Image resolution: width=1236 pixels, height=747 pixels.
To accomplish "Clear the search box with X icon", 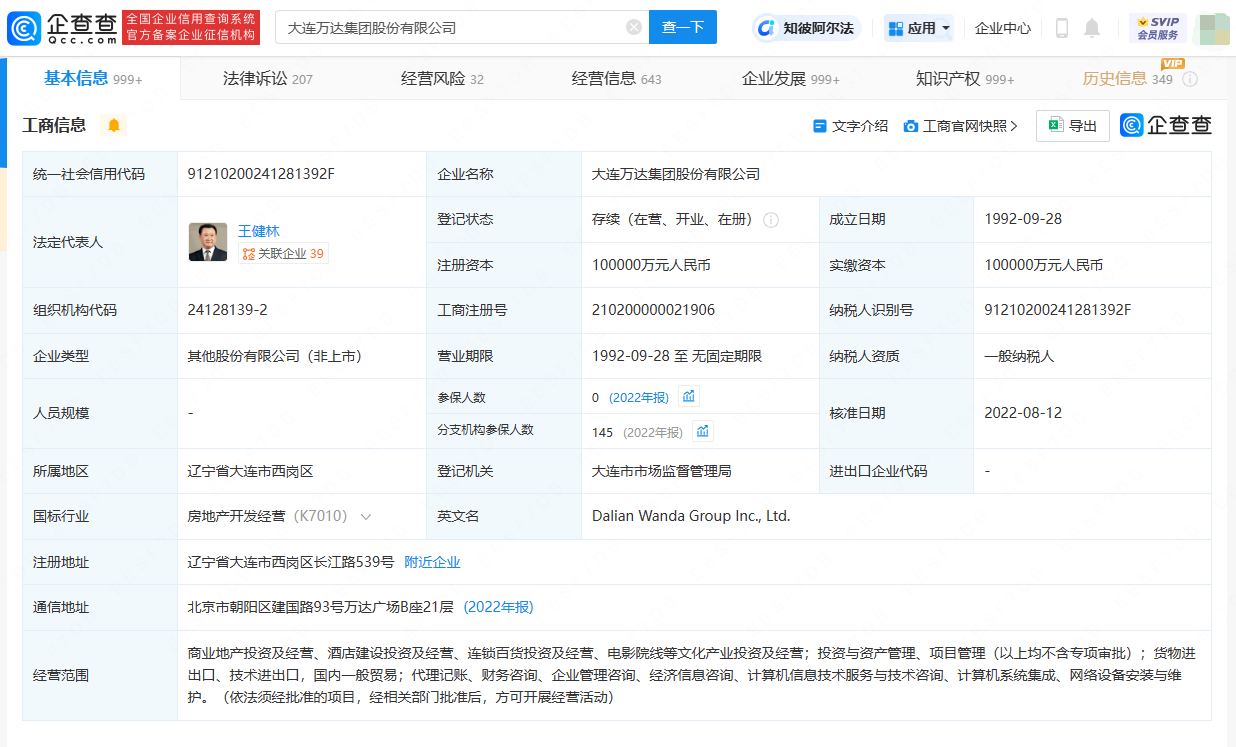I will 634,27.
